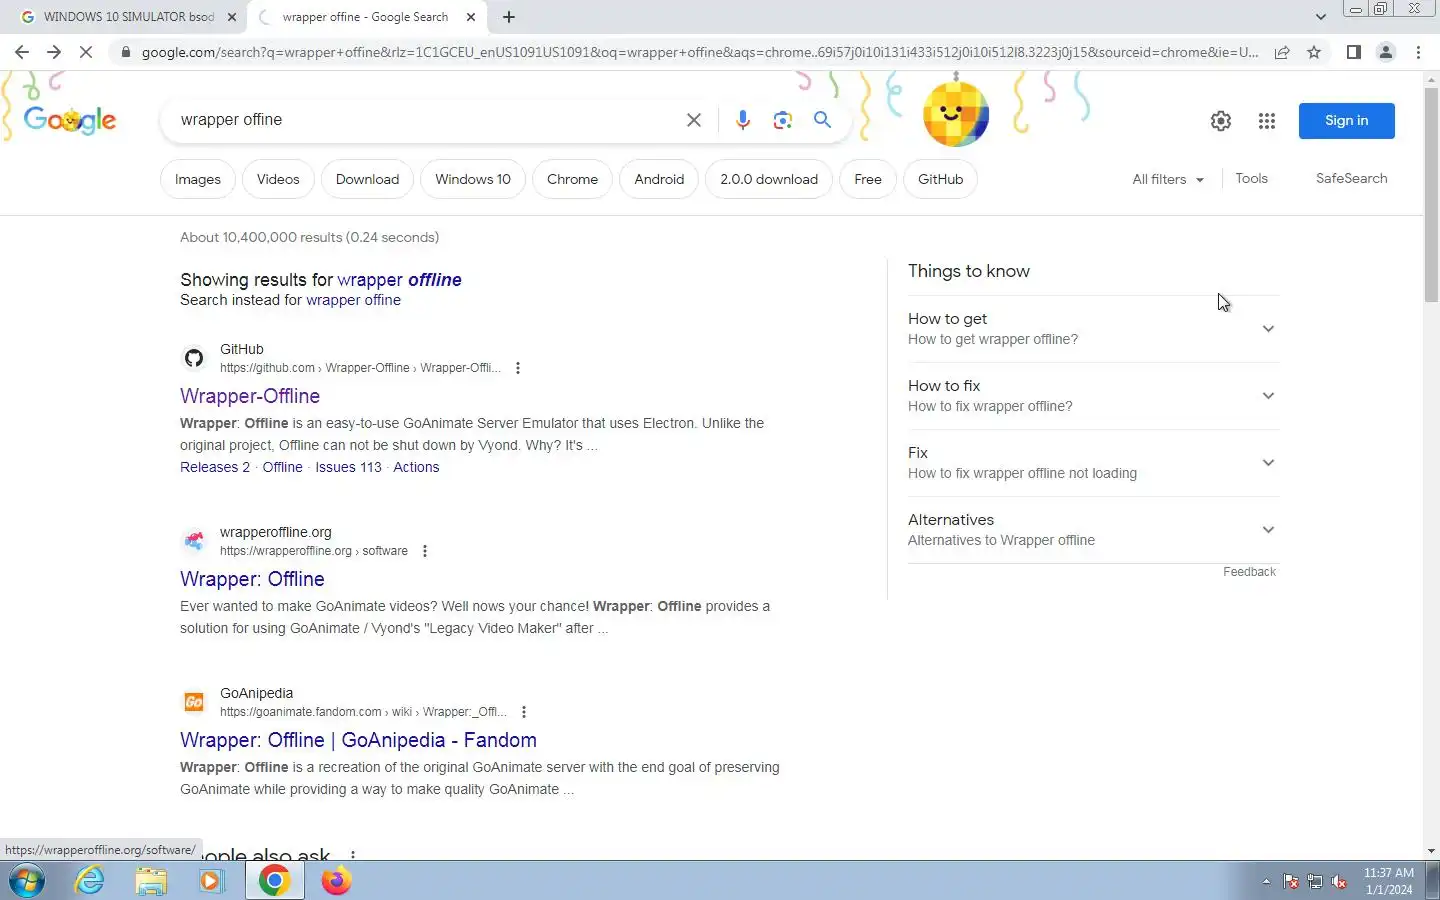Expand the How to fix section
The height and width of the screenshot is (900, 1440).
[1093, 396]
